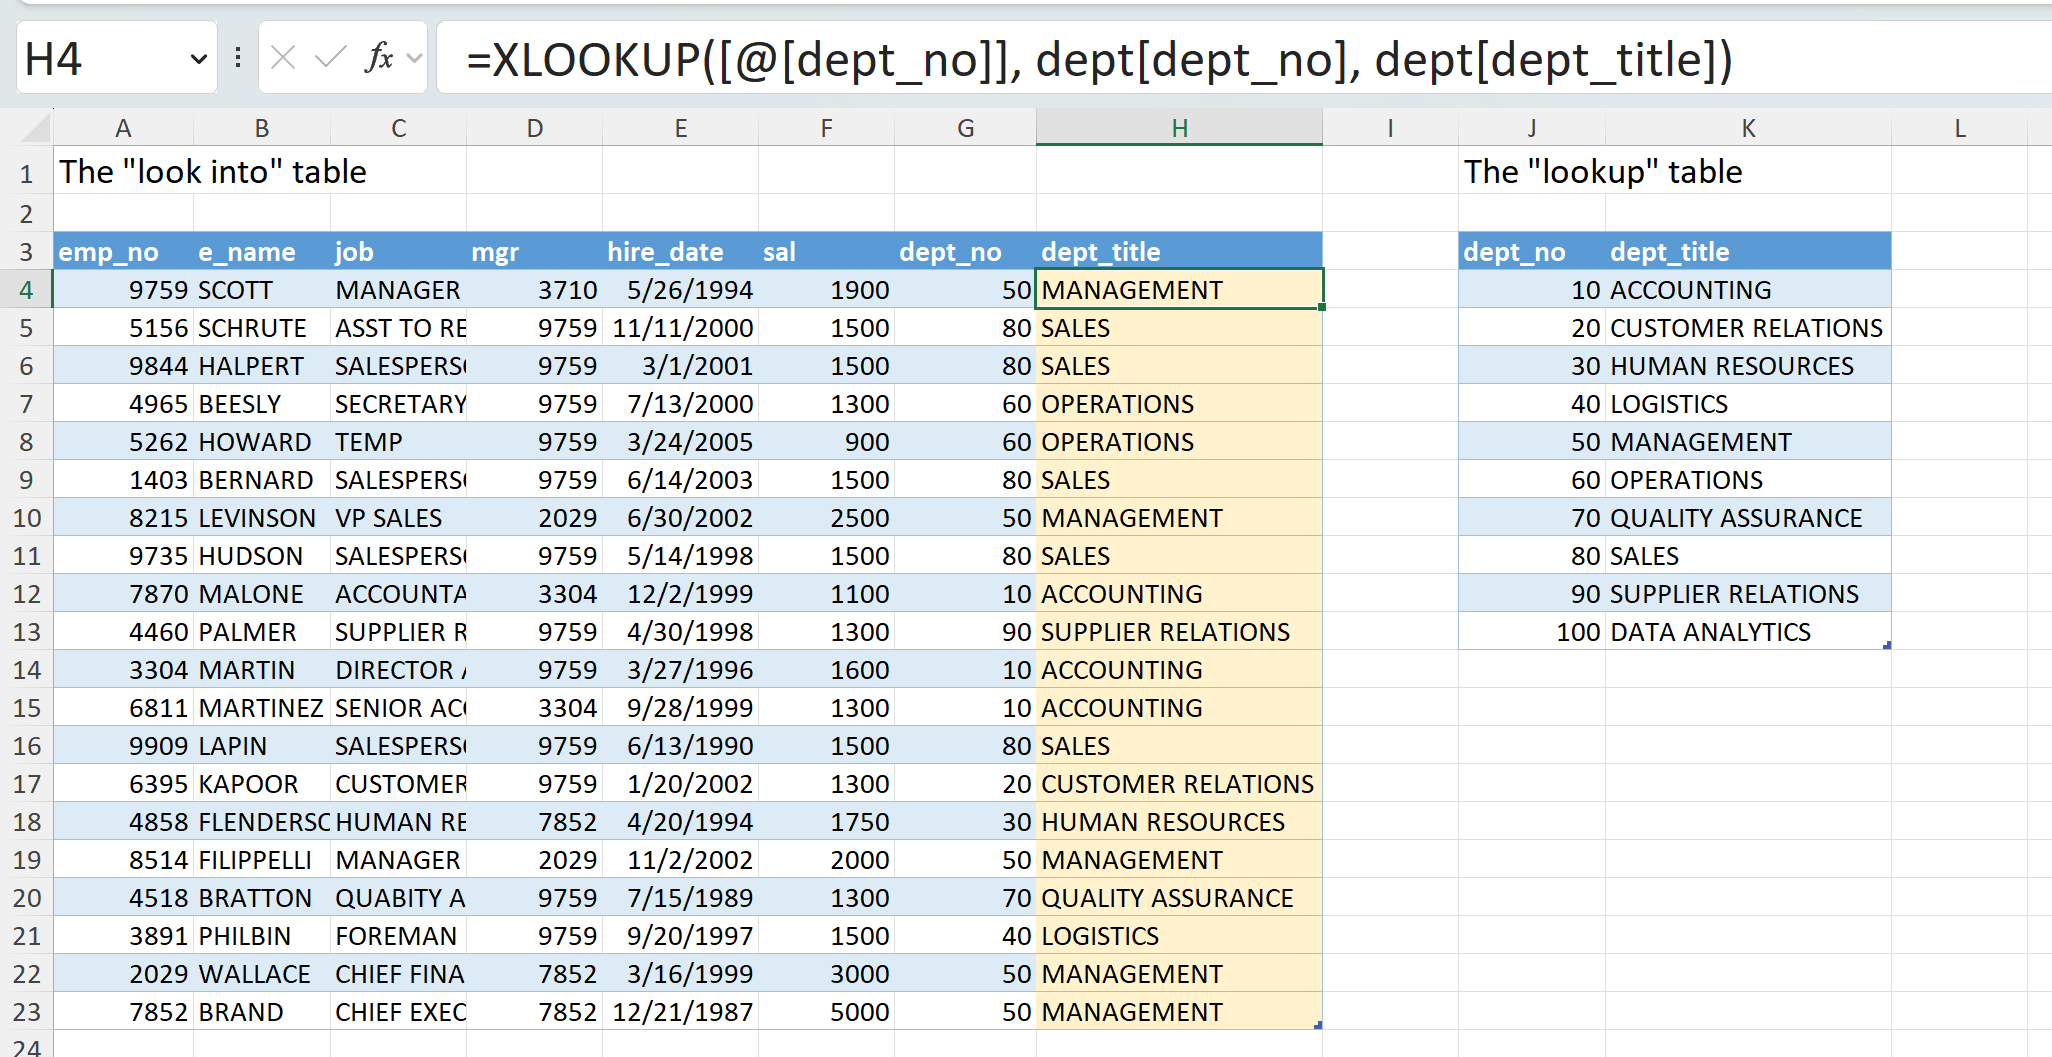Open the Insert Function (fx) dialog
Screen dimensions: 2052x1057
[x=379, y=58]
